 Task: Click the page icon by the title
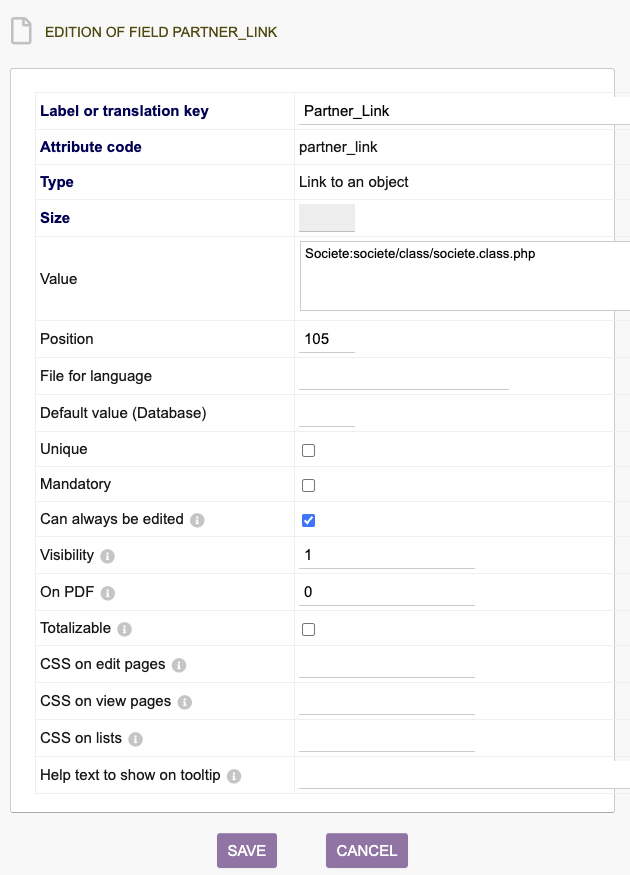(x=21, y=31)
